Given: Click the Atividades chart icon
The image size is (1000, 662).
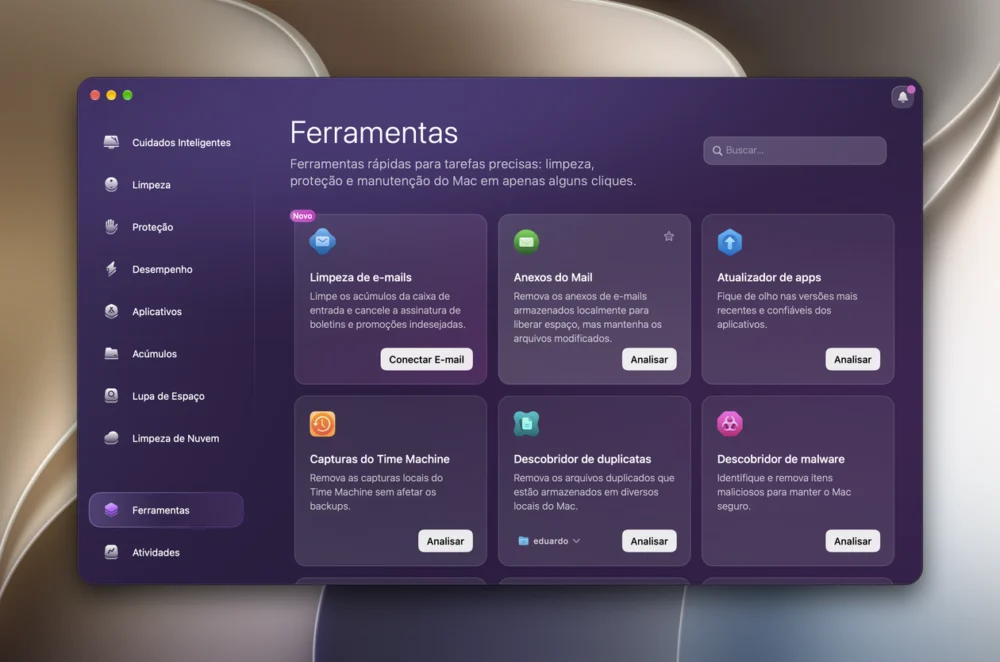Looking at the screenshot, I should pos(111,552).
